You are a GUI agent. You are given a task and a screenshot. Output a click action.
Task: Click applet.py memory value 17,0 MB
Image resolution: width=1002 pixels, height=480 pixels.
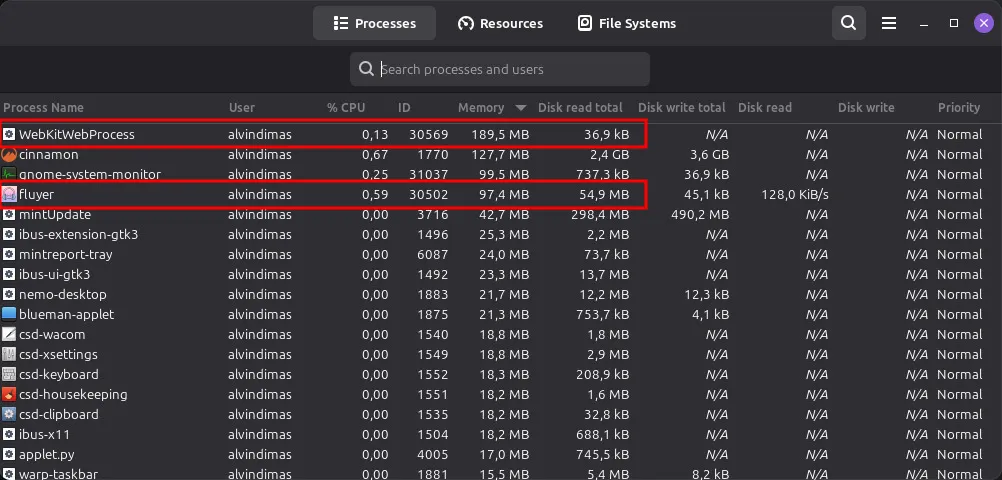tap(504, 454)
